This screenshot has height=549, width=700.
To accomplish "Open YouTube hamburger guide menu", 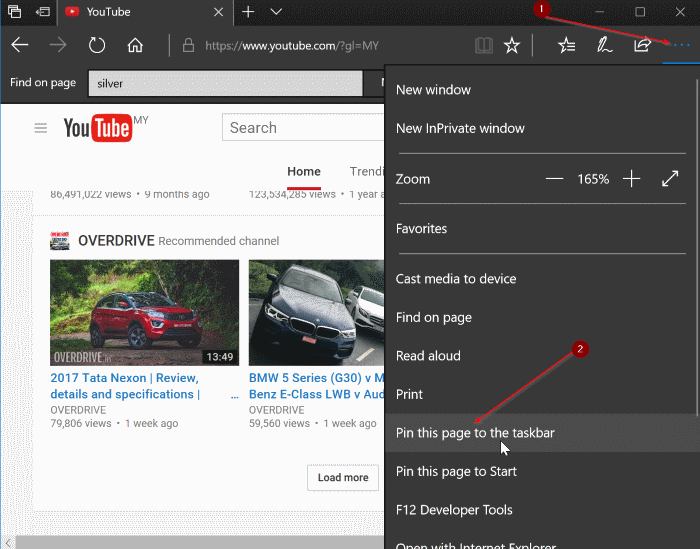I will (41, 129).
